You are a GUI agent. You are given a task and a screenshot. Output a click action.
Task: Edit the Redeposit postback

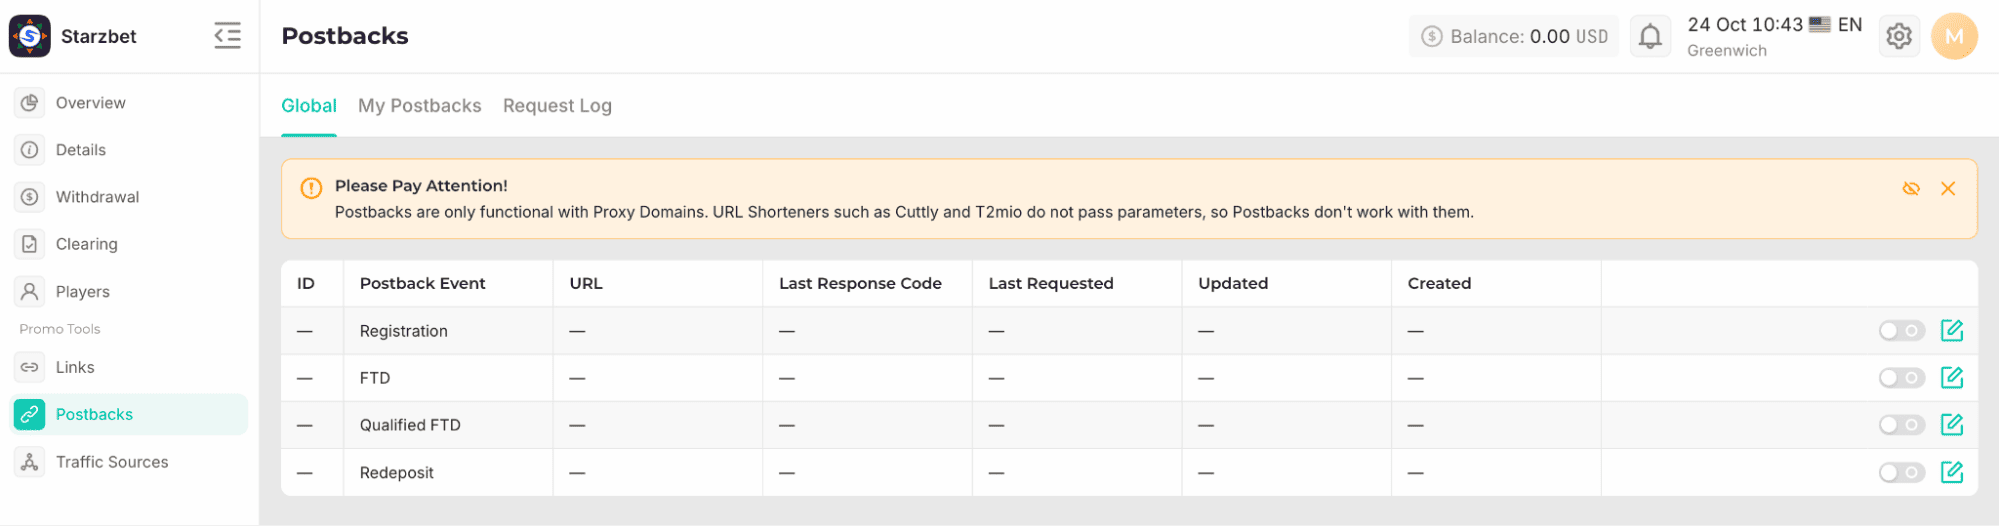1951,472
